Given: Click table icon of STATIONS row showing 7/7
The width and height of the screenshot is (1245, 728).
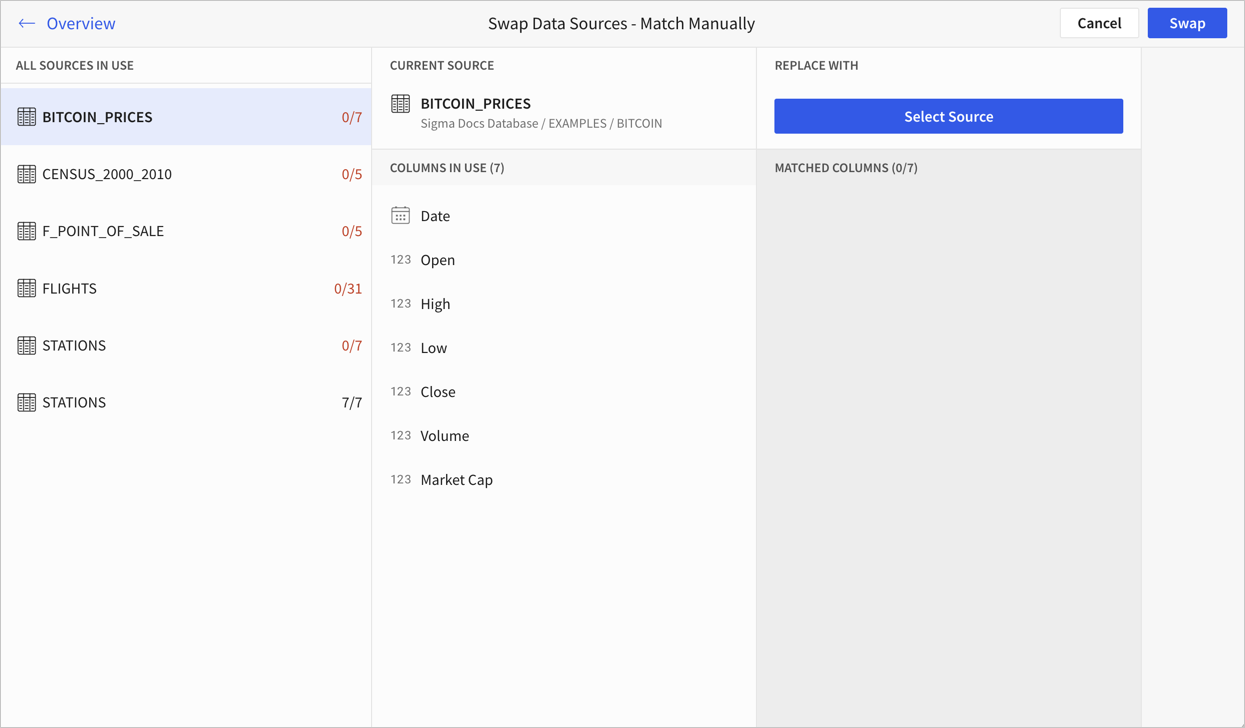Looking at the screenshot, I should point(27,402).
